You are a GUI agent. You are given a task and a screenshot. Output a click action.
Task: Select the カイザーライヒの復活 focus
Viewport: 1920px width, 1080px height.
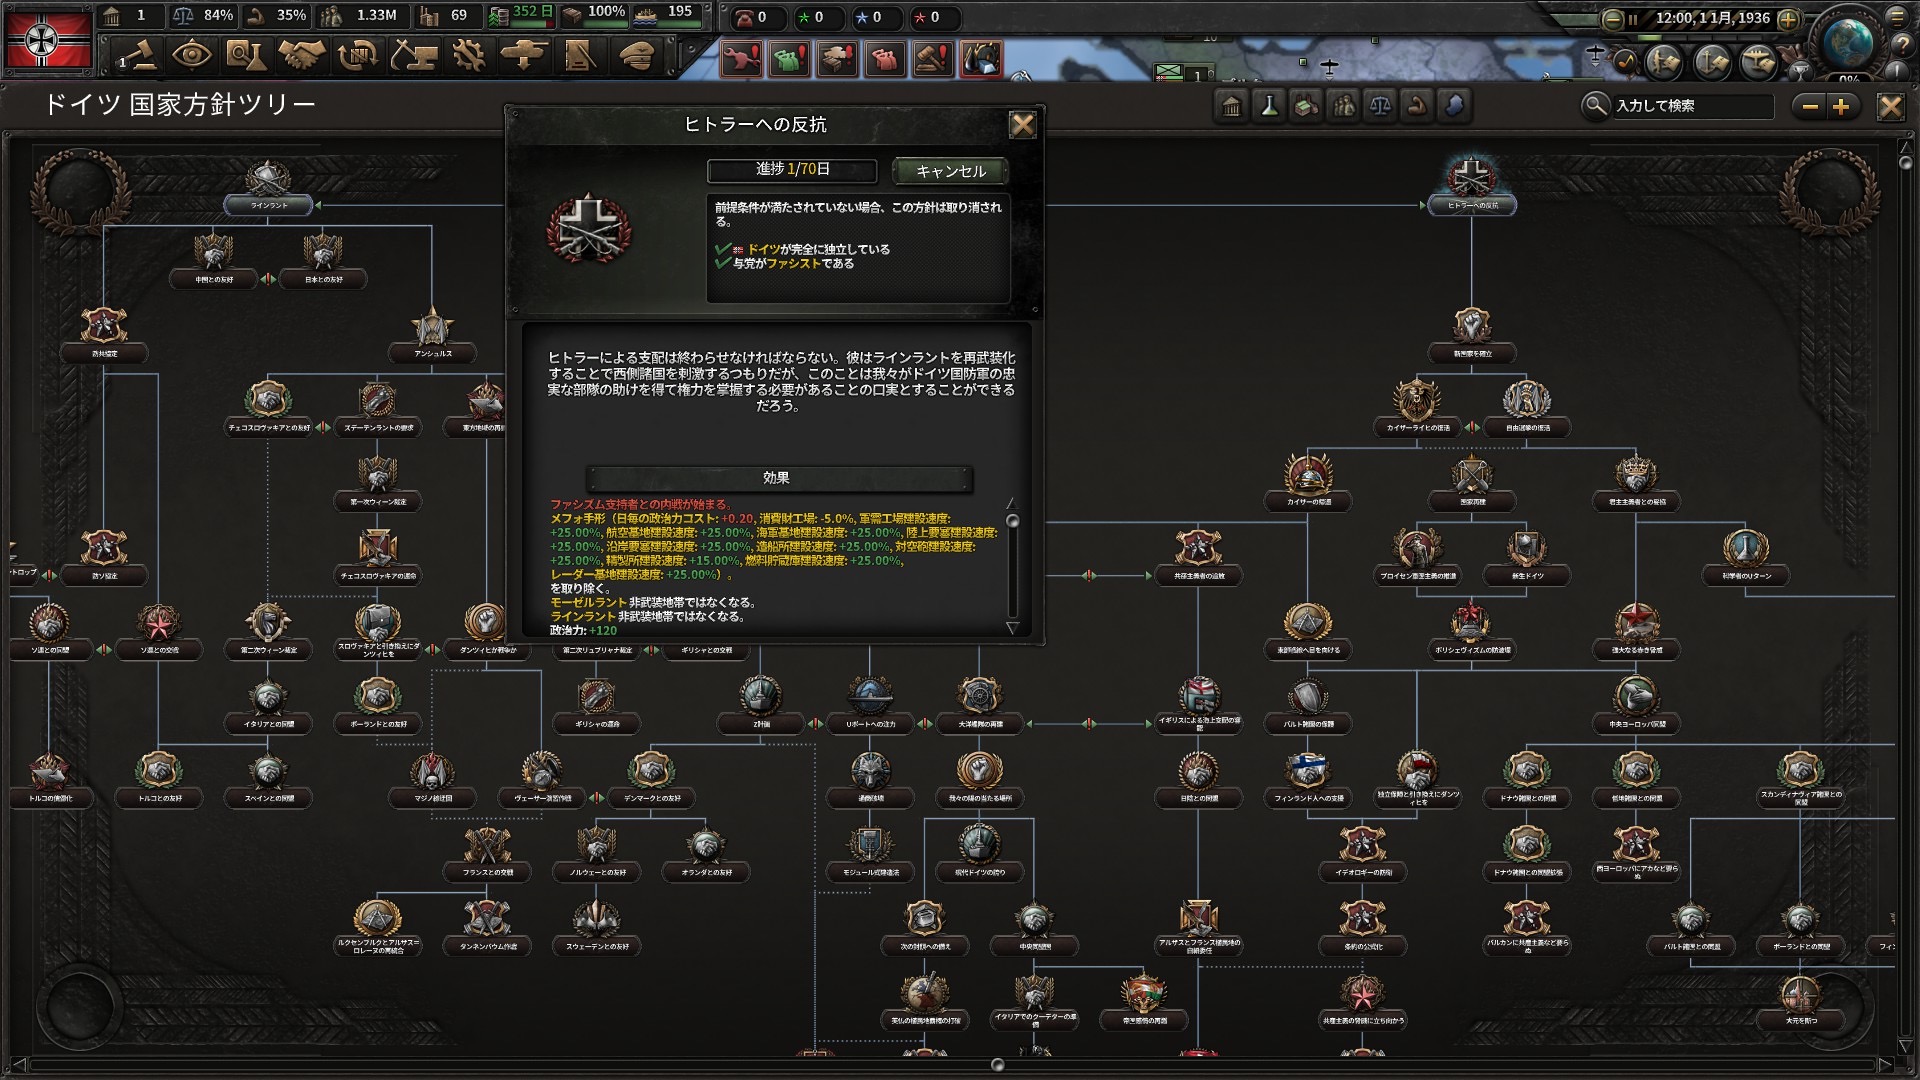click(1417, 409)
